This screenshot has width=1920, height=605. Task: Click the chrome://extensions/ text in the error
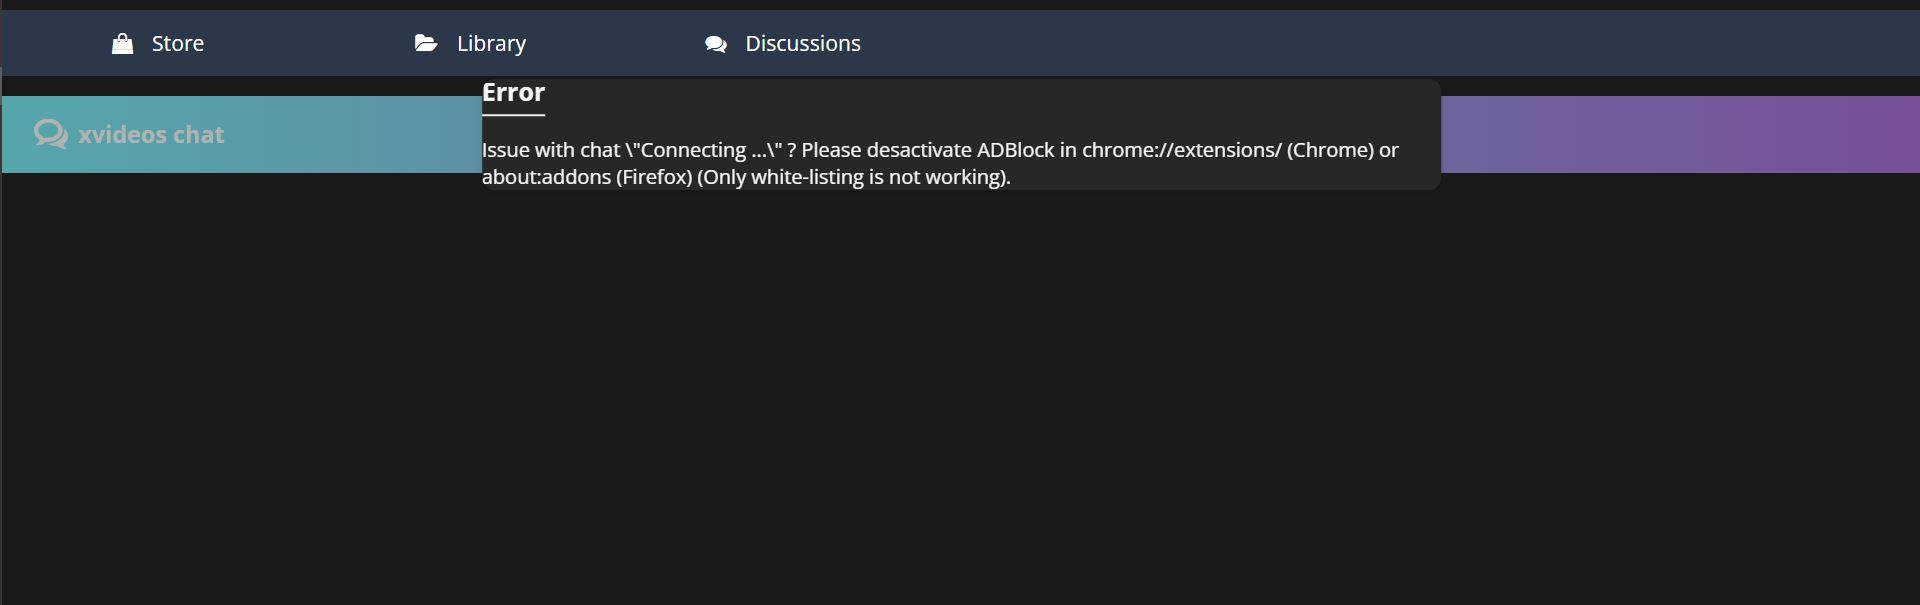tap(1181, 150)
